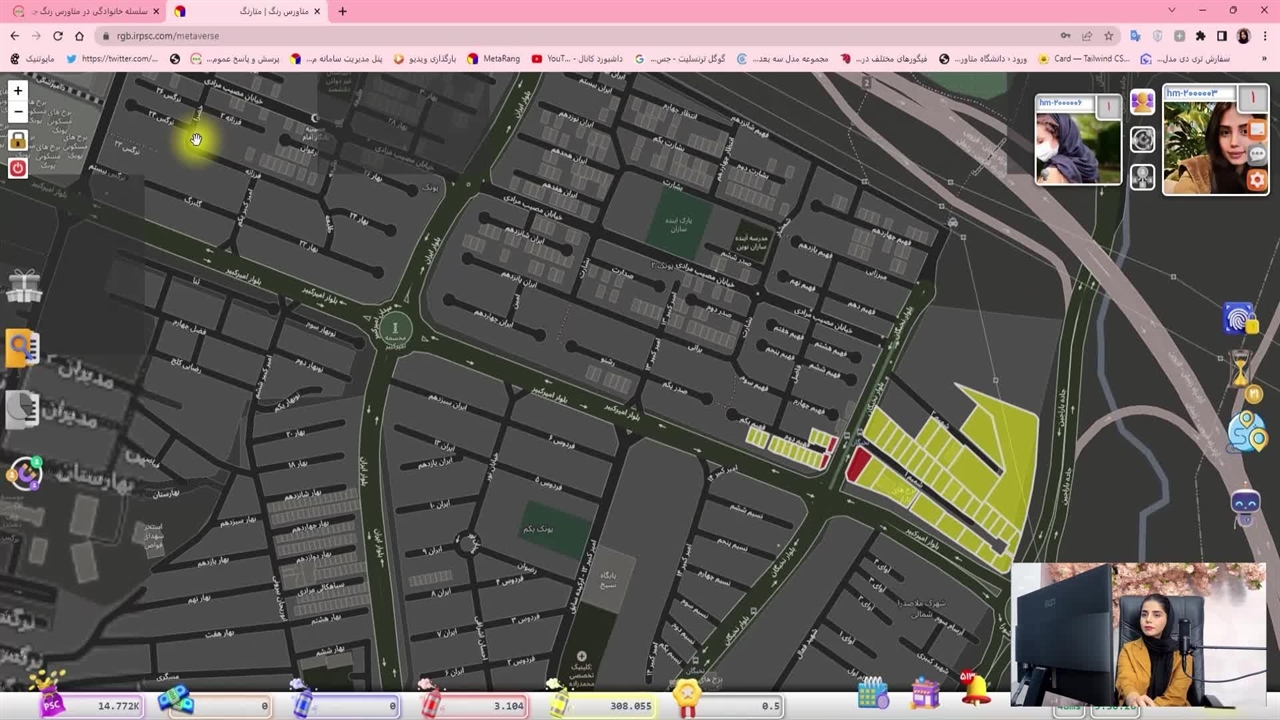Open the robot assistant icon
The width and height of the screenshot is (1280, 720).
coord(1245,503)
